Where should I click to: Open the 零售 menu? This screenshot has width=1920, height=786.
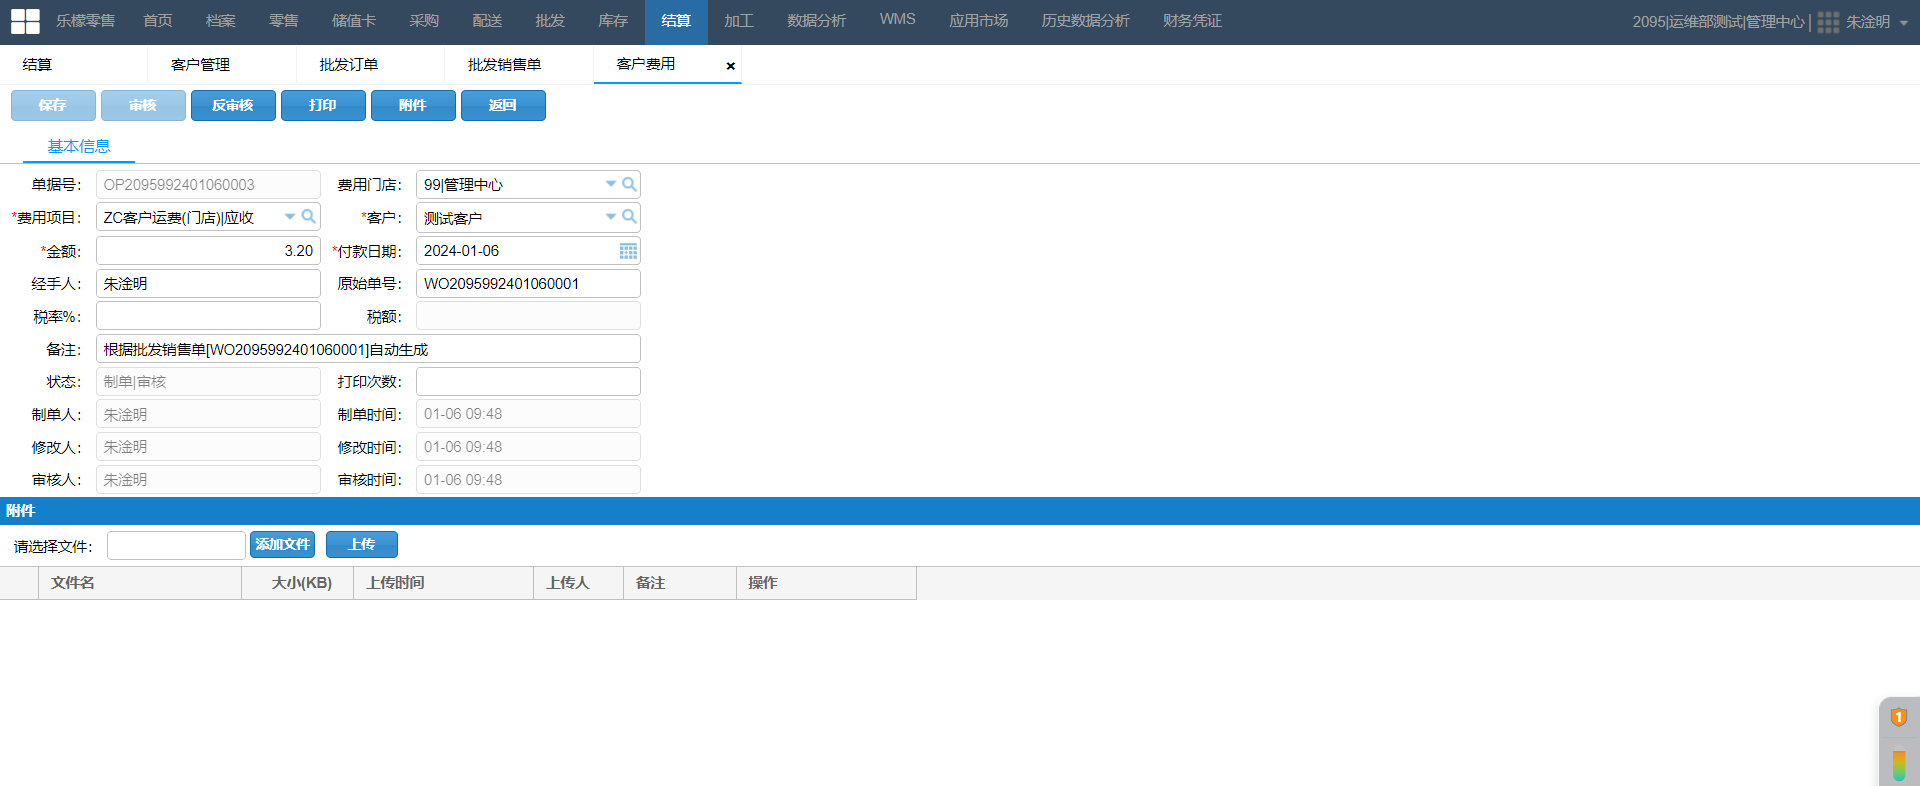click(284, 21)
